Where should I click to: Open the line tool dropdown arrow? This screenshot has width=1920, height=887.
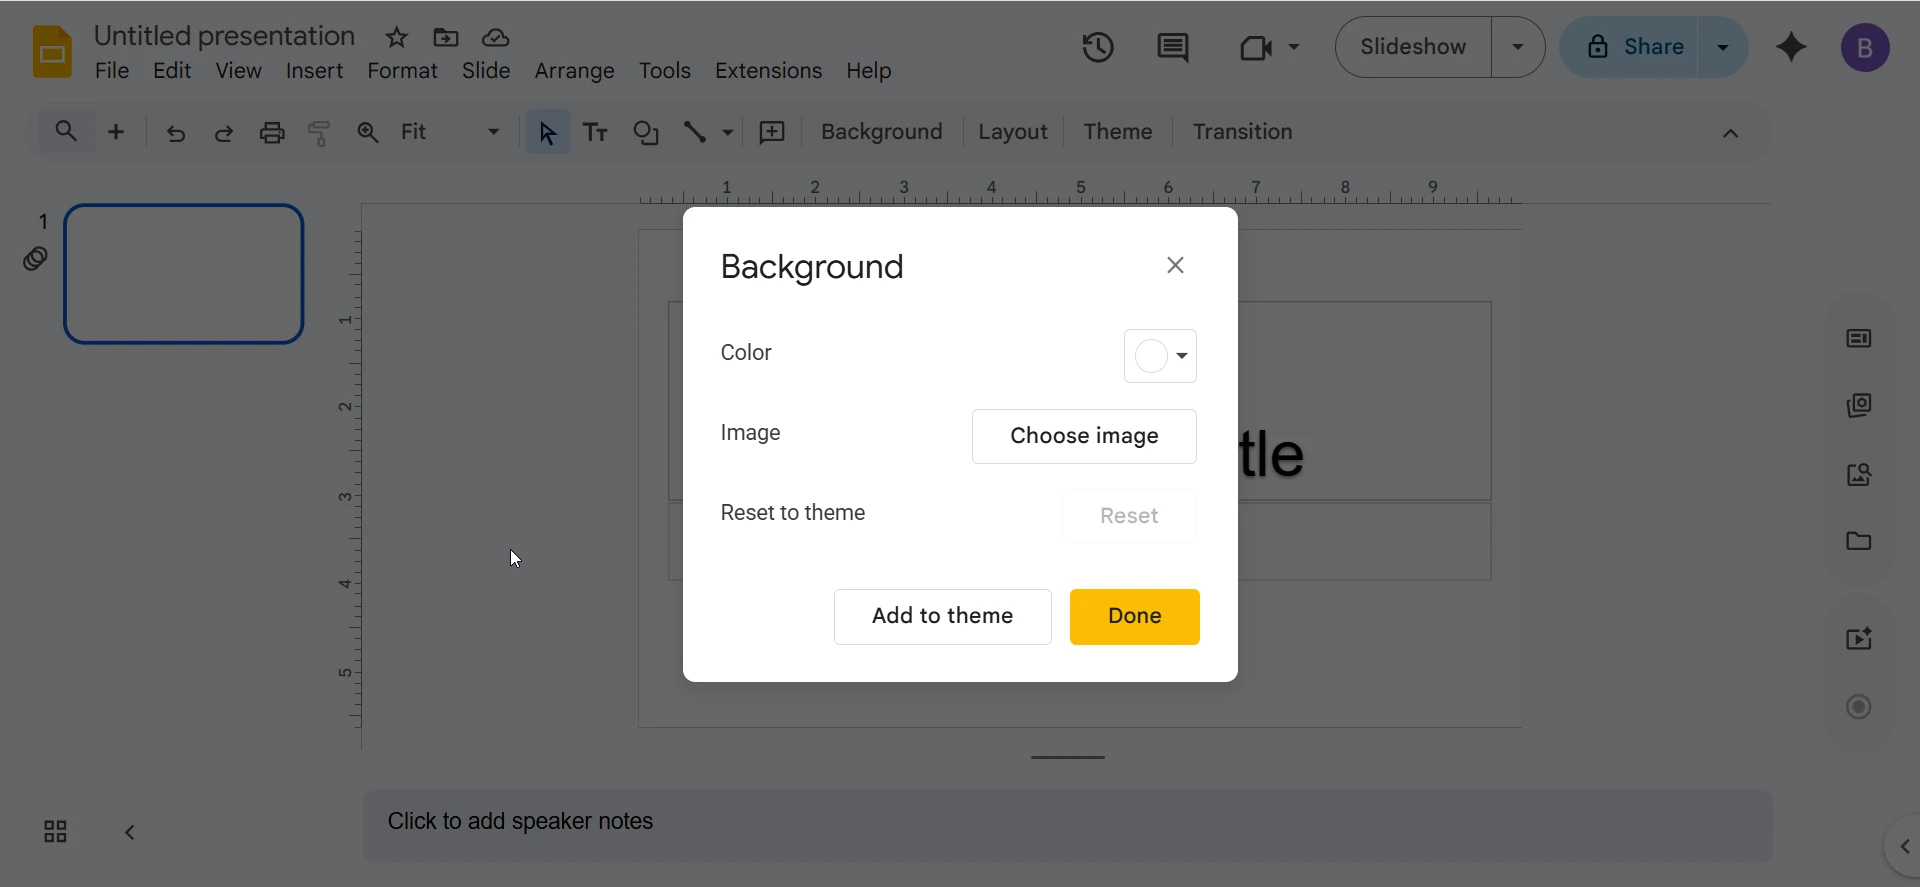coord(728,132)
